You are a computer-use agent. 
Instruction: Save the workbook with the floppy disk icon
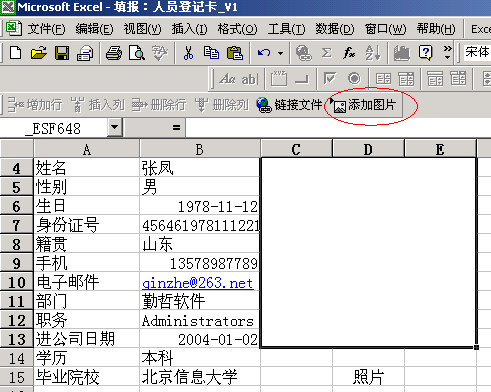(62, 53)
